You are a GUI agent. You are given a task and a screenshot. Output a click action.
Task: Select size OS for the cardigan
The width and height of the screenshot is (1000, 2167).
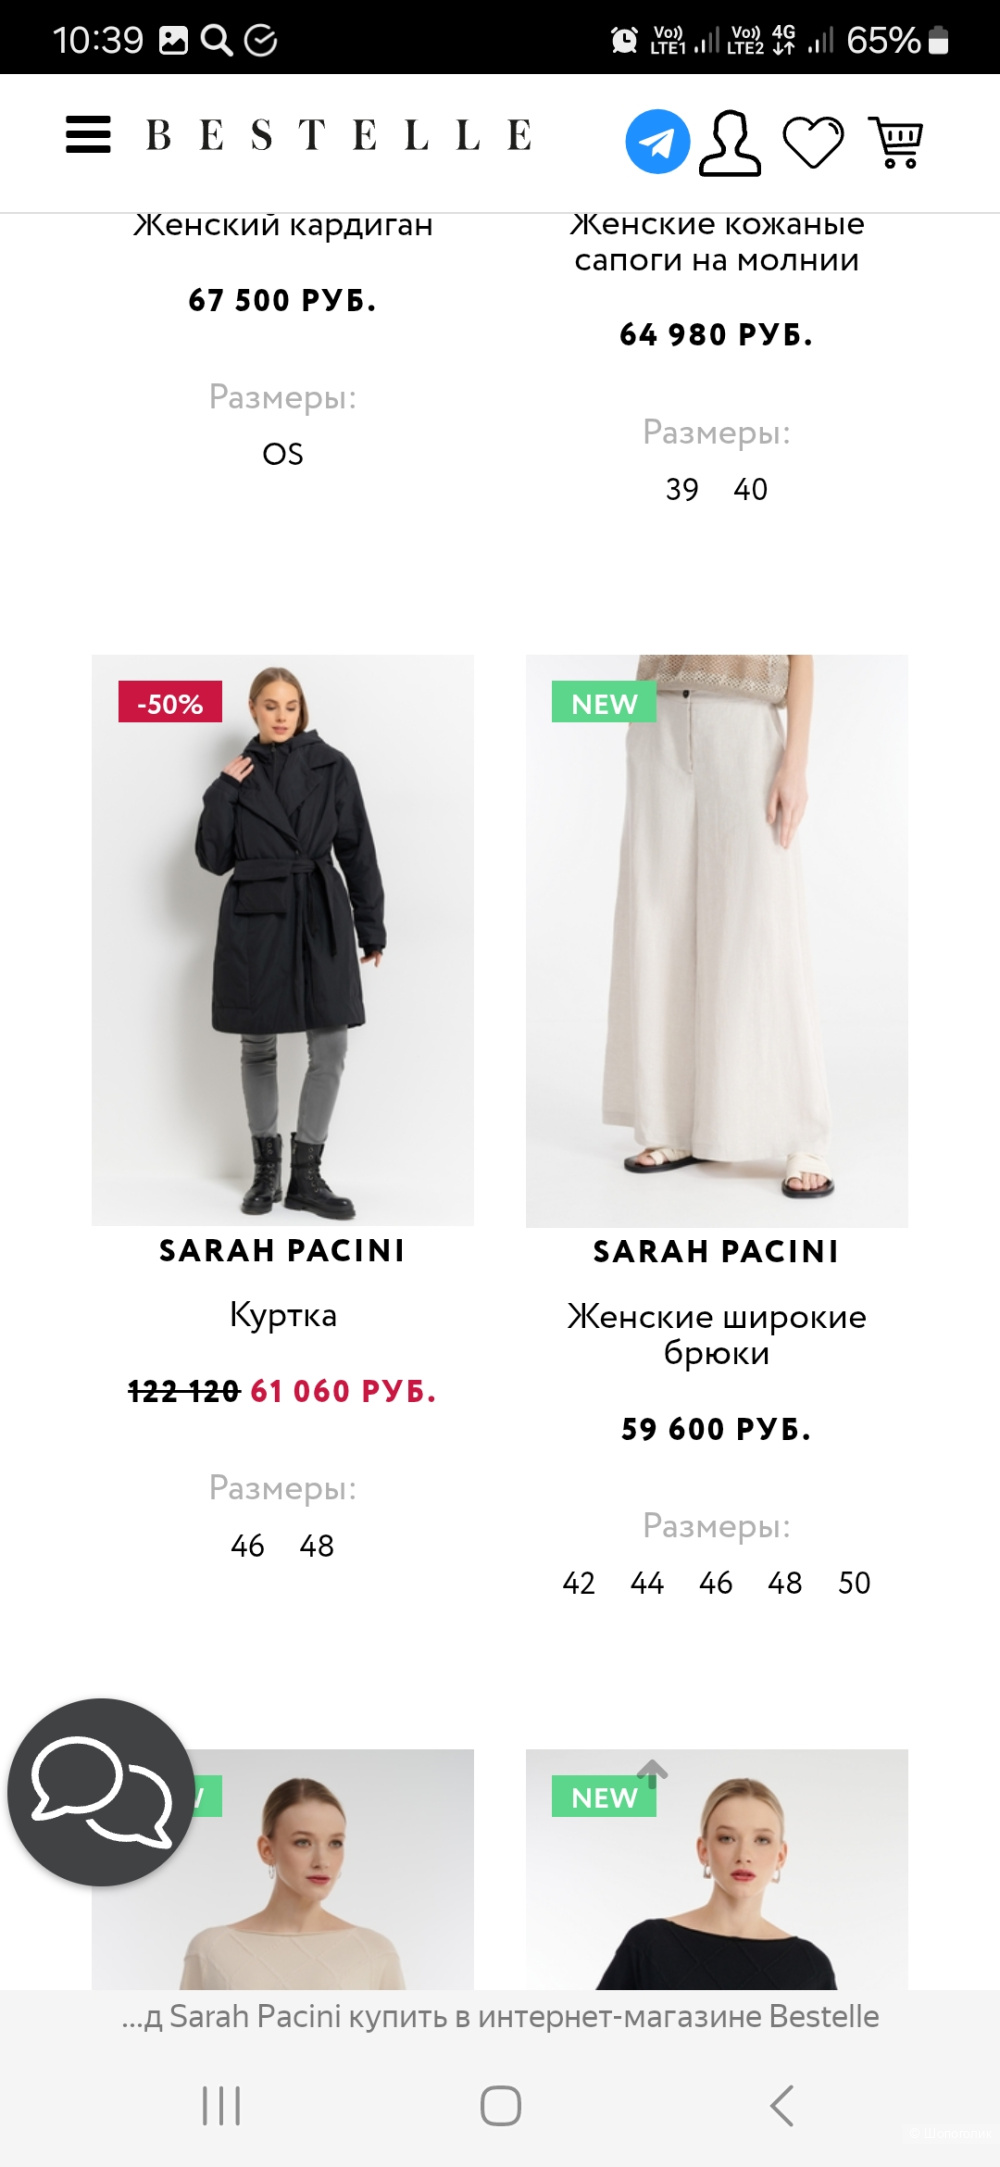pyautogui.click(x=283, y=452)
